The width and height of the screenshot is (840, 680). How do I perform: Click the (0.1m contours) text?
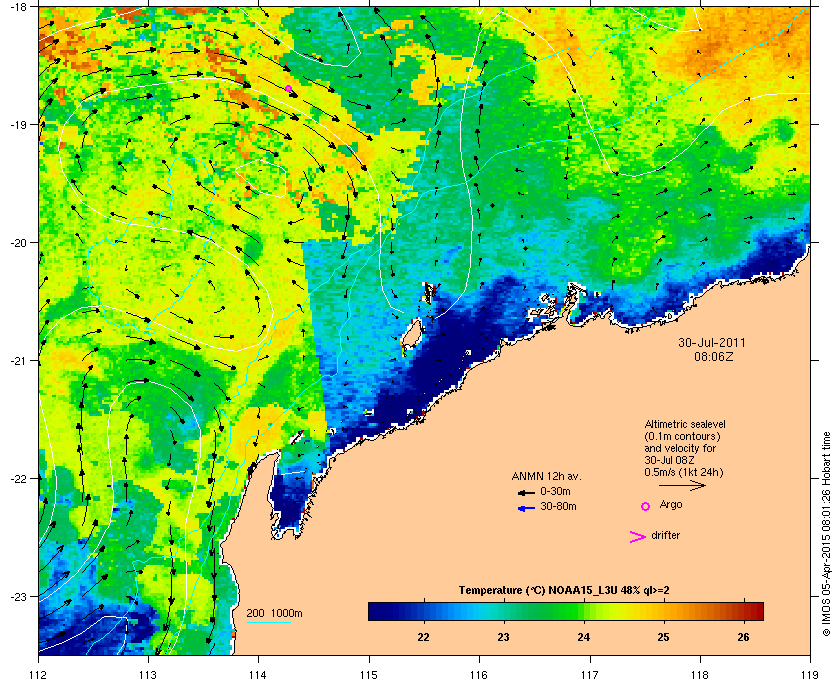pyautogui.click(x=682, y=436)
